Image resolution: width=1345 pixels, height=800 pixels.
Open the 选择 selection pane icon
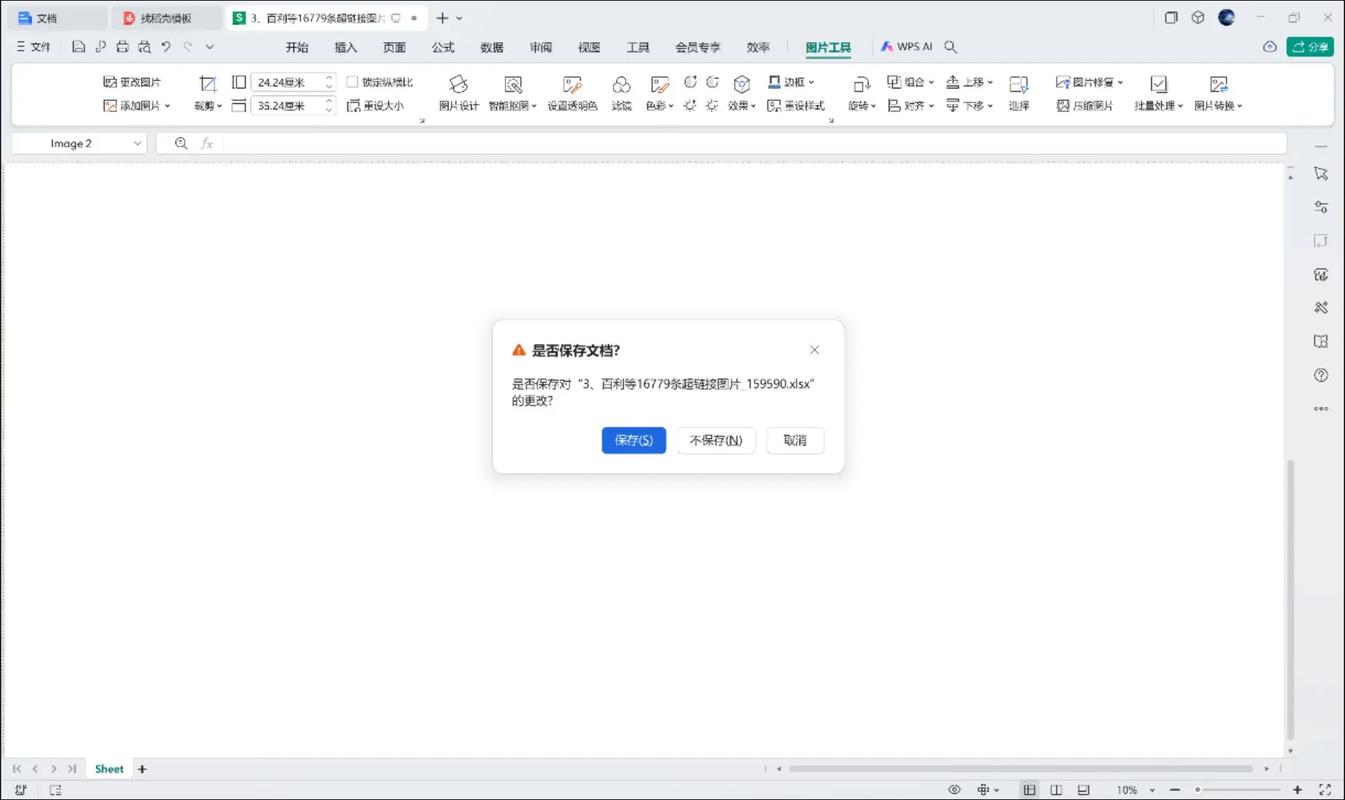tap(1018, 85)
